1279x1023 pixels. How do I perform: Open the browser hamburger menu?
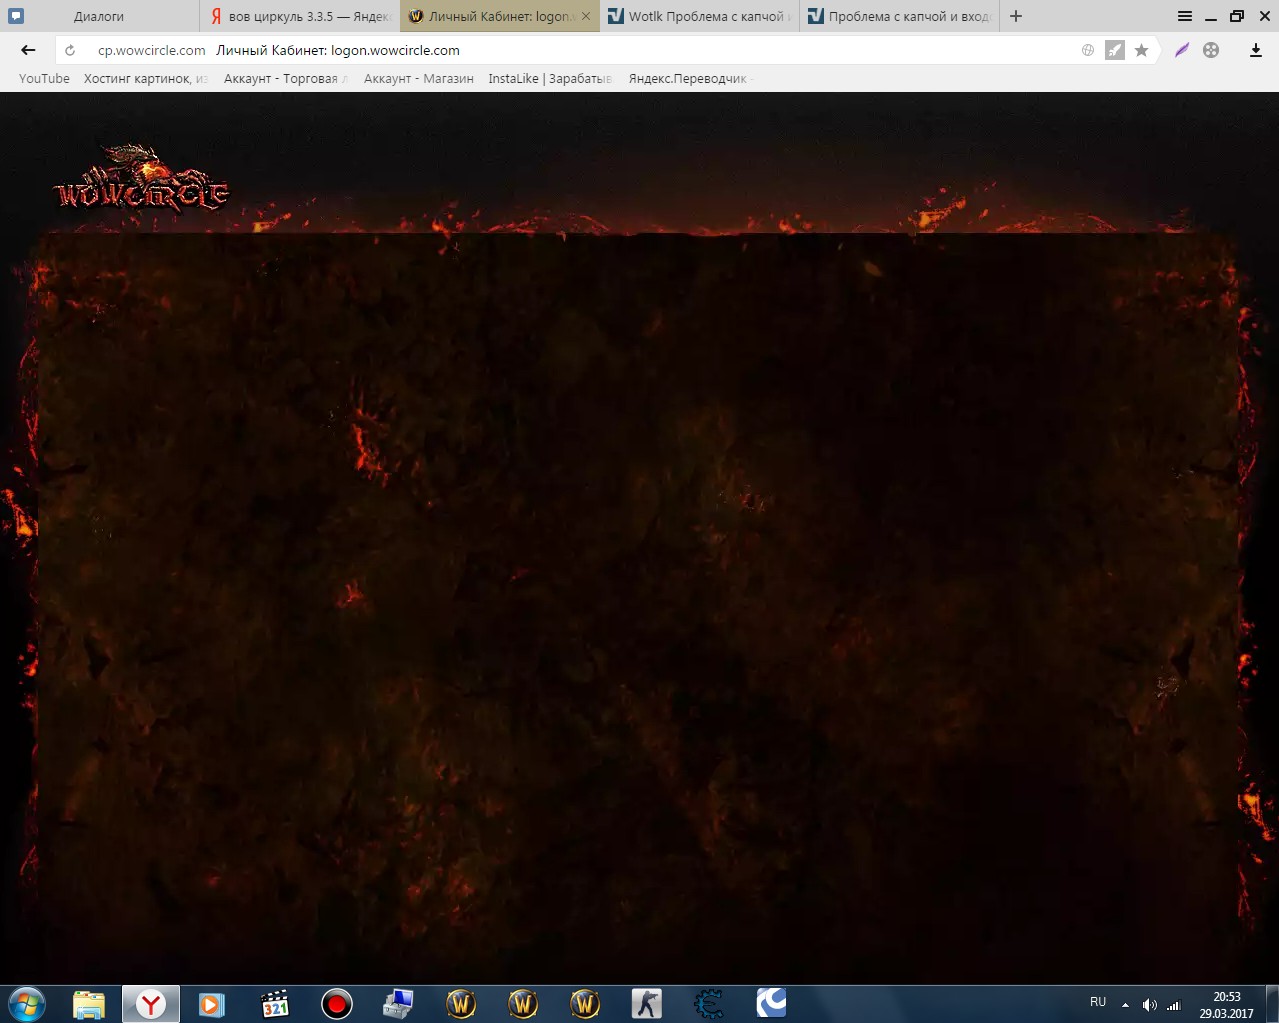tap(1185, 16)
